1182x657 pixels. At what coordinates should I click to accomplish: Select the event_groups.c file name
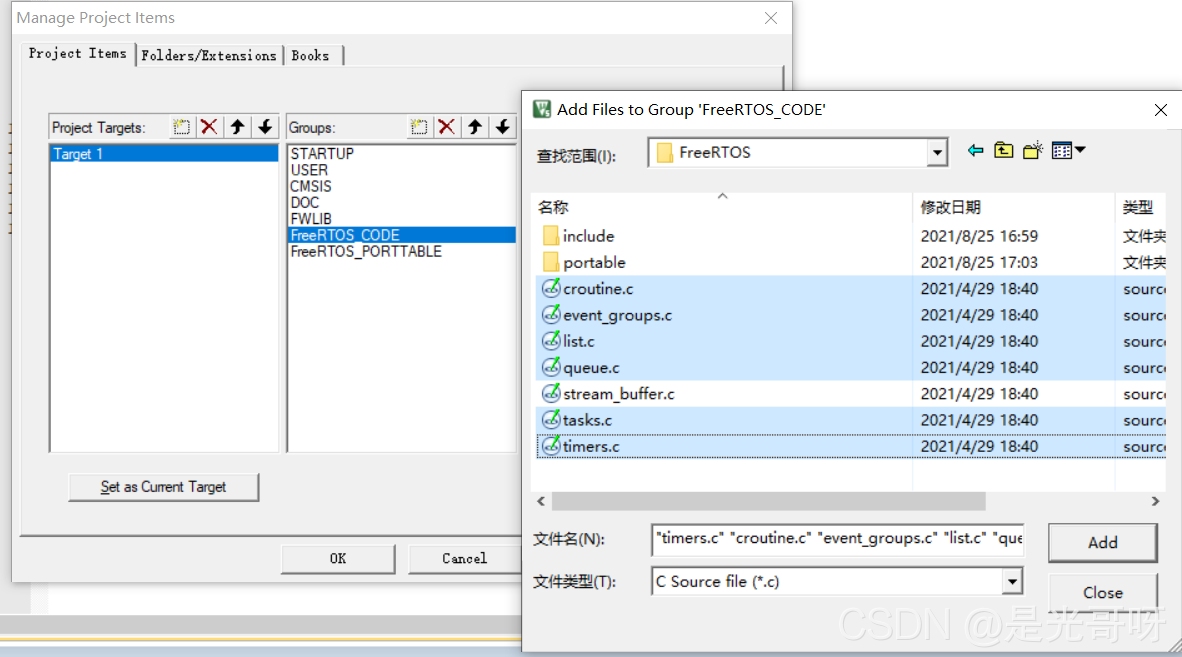coord(617,315)
